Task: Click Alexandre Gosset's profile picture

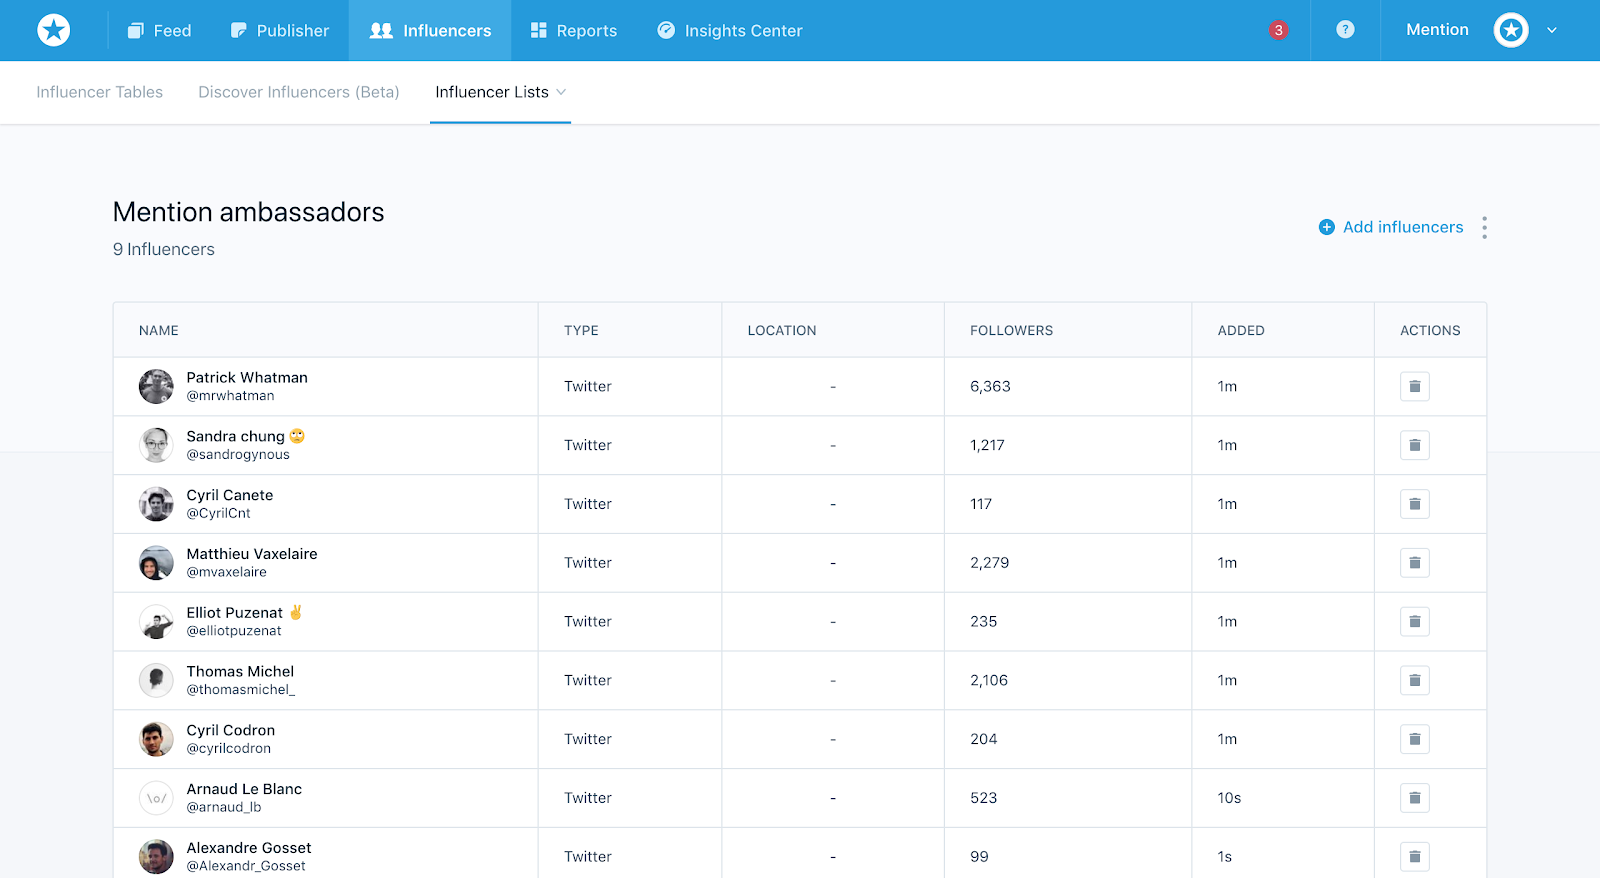Action: (156, 857)
